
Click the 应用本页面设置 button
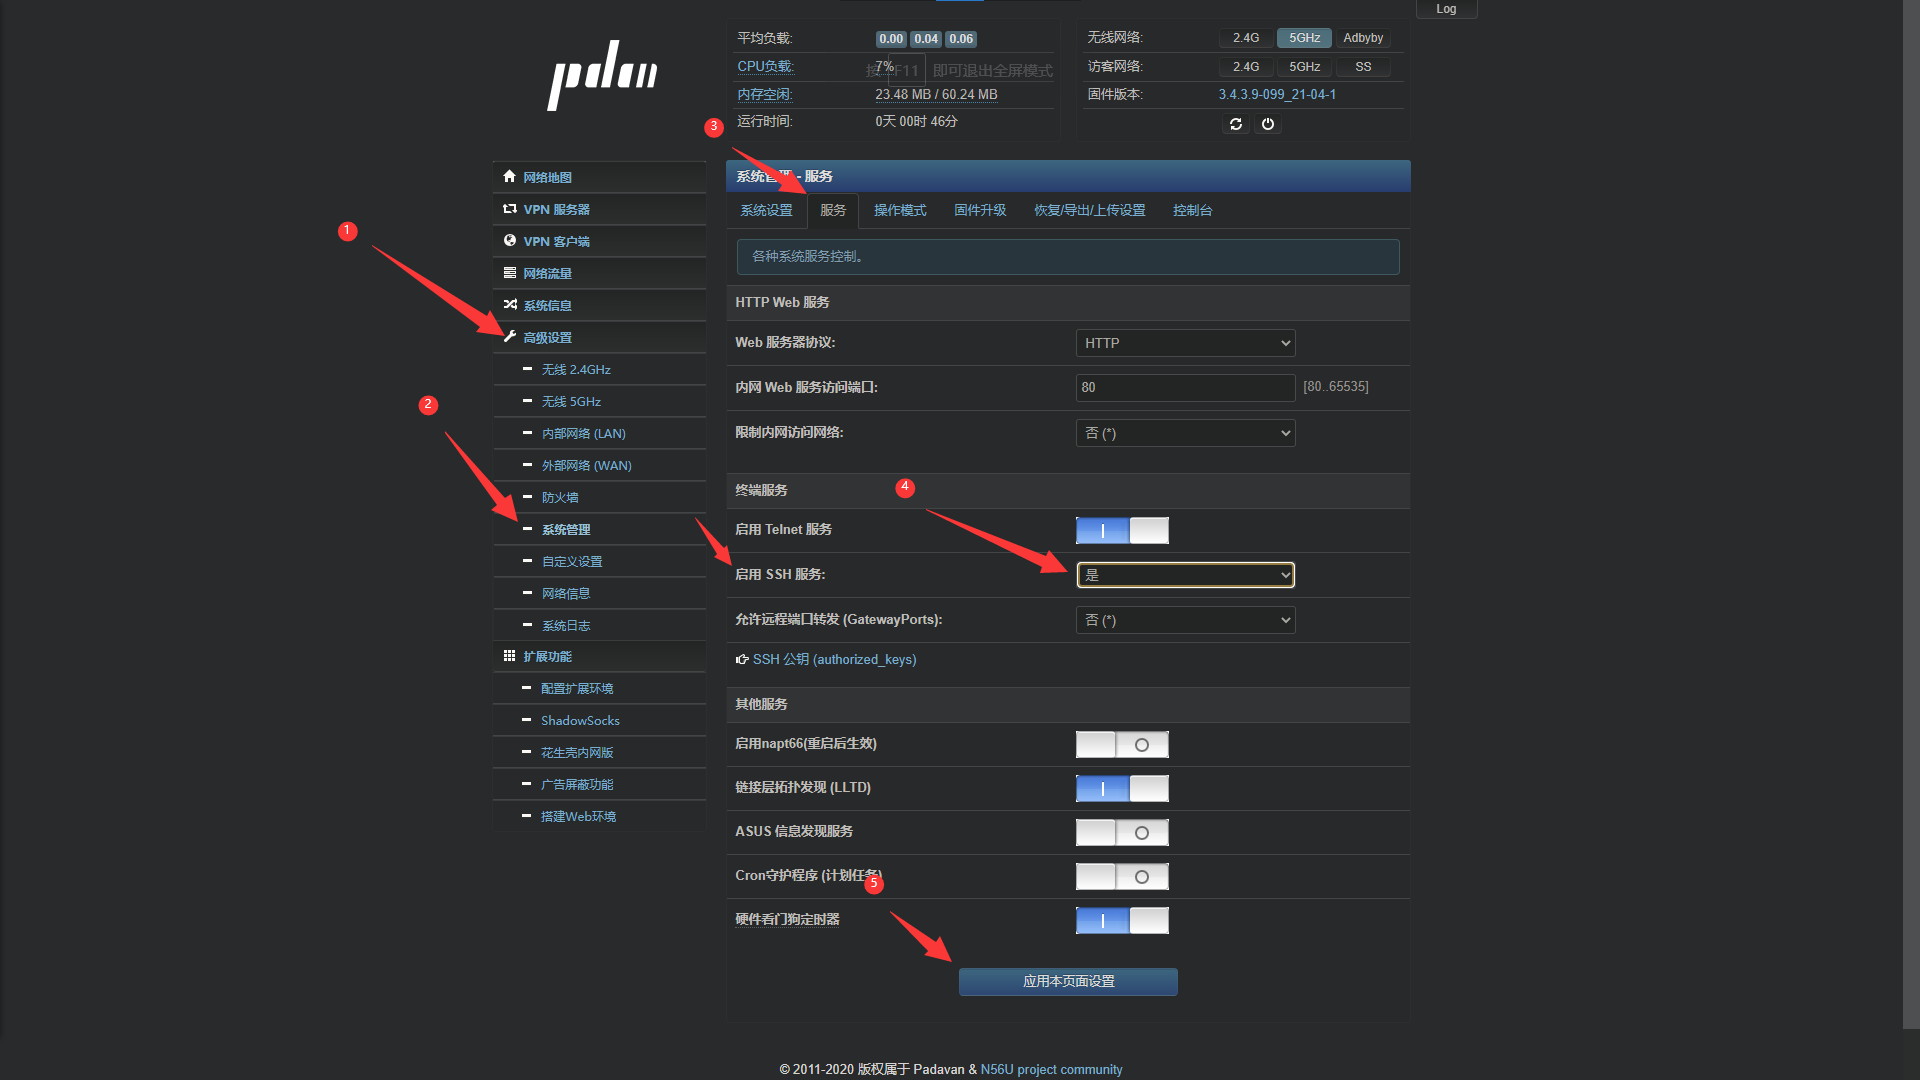pos(1068,981)
